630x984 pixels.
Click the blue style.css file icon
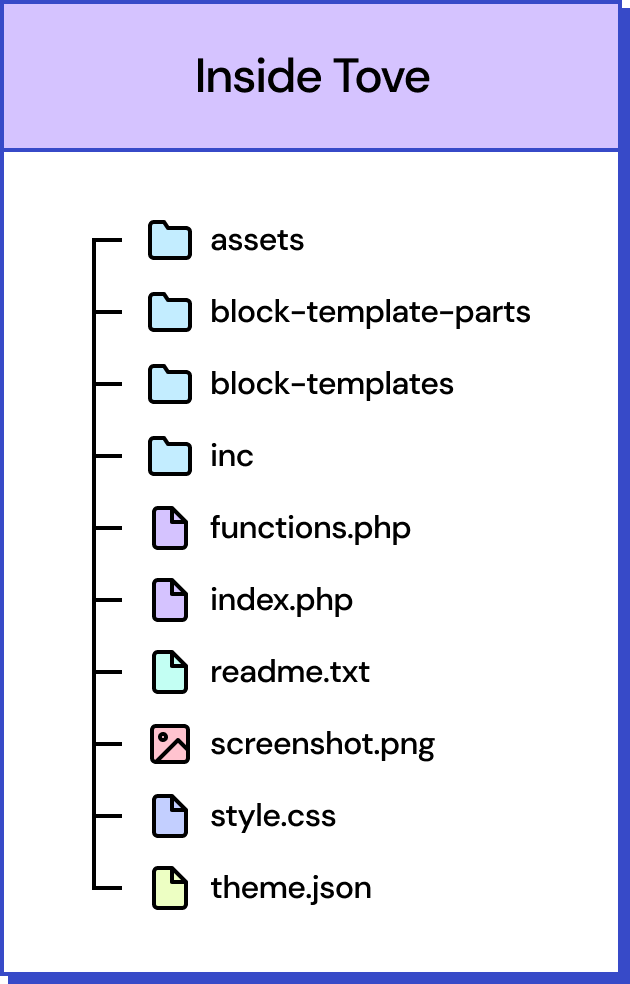[x=170, y=816]
